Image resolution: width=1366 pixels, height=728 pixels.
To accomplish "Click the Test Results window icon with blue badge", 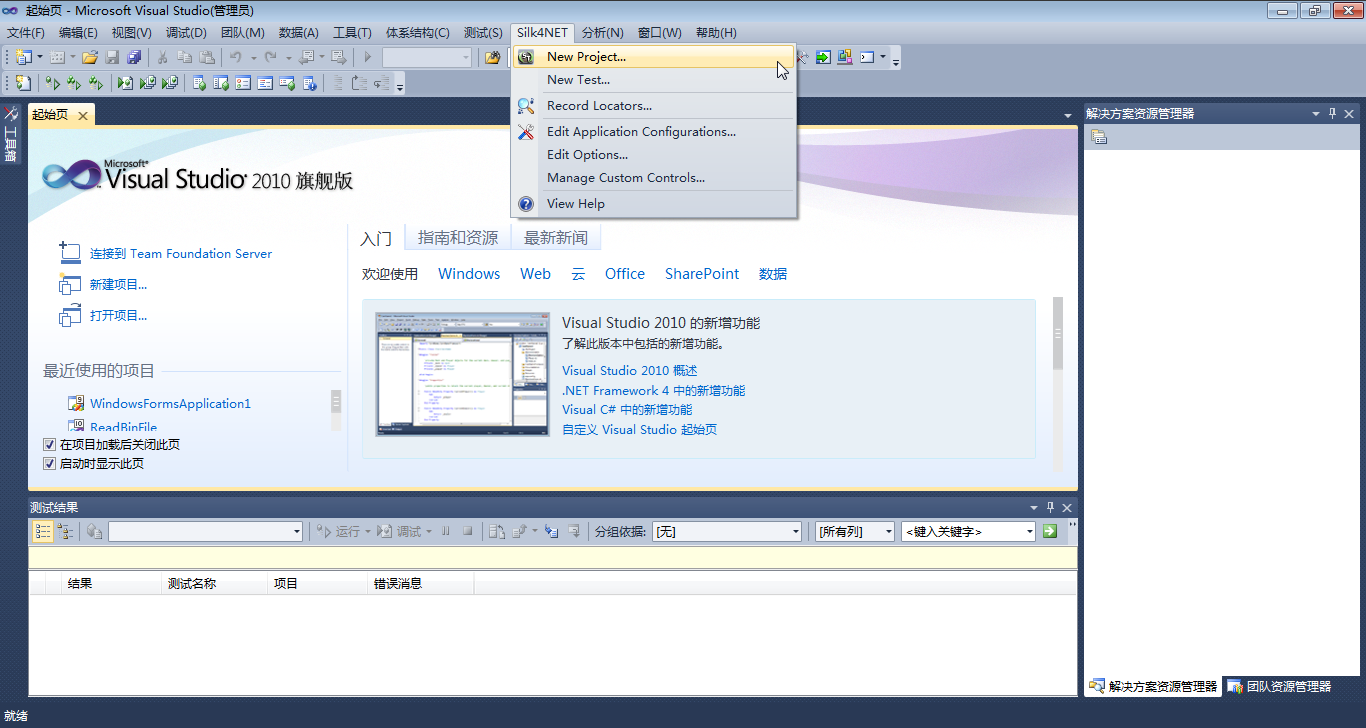I will coord(309,83).
